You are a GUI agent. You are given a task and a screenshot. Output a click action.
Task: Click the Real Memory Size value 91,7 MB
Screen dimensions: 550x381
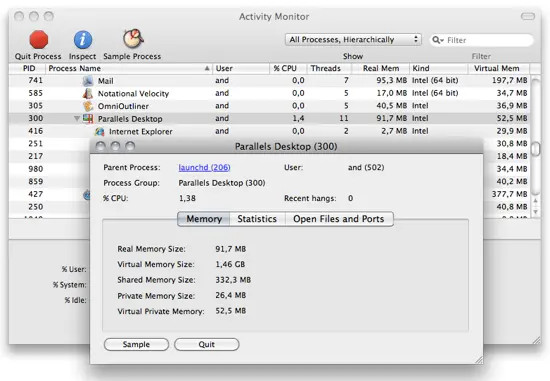[230, 249]
